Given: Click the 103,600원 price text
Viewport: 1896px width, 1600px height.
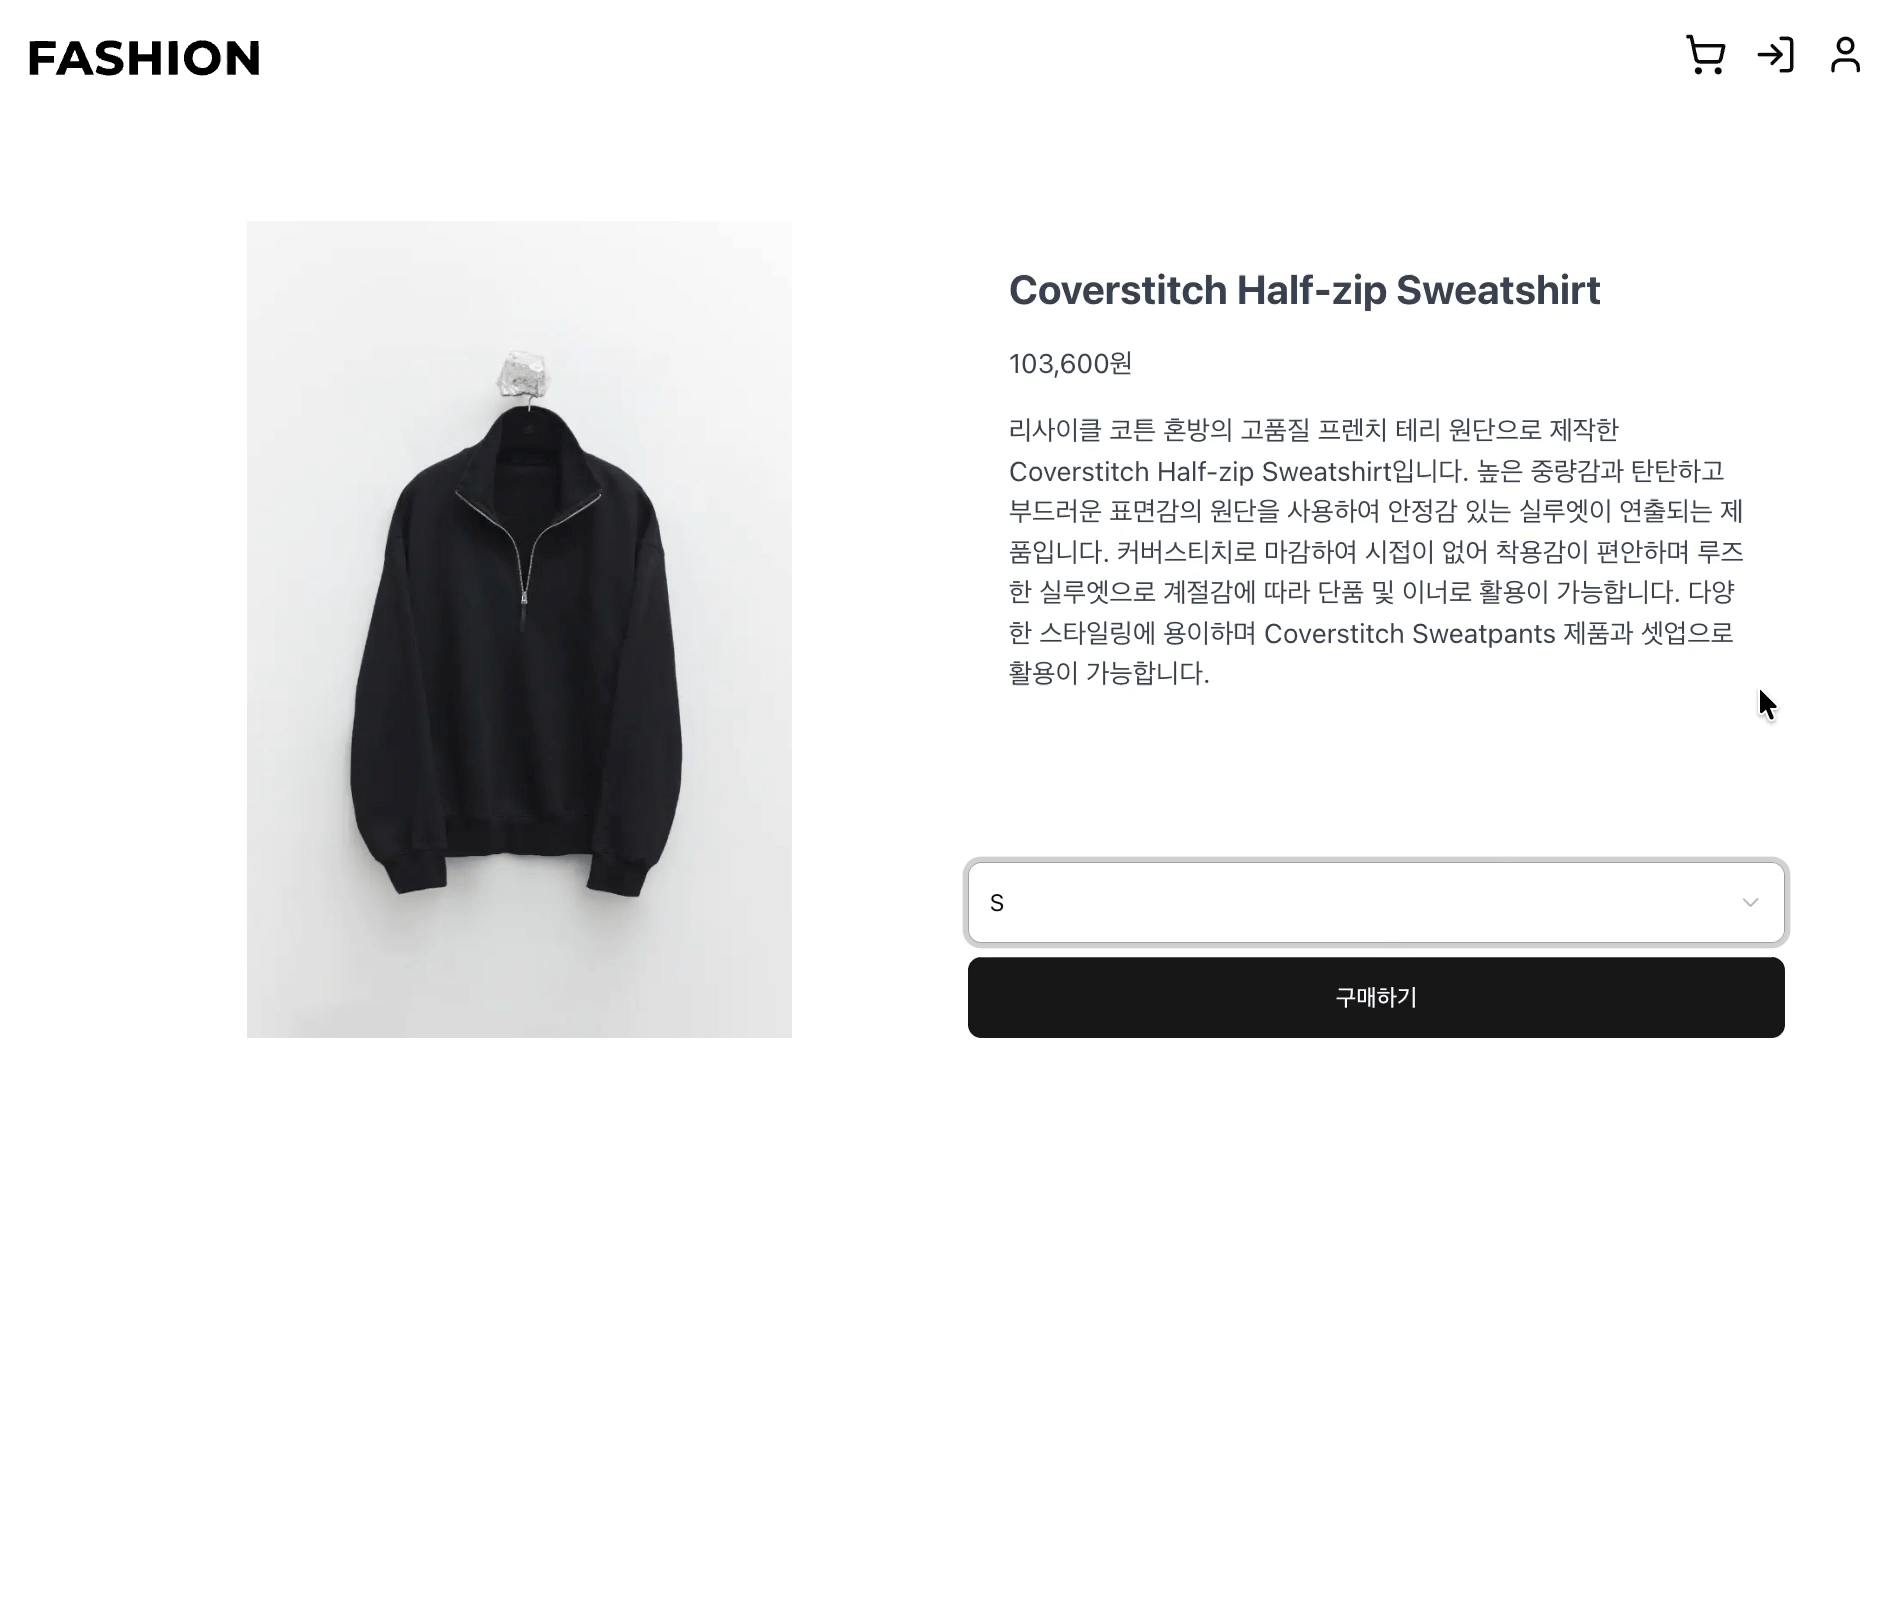Looking at the screenshot, I should pos(1070,364).
